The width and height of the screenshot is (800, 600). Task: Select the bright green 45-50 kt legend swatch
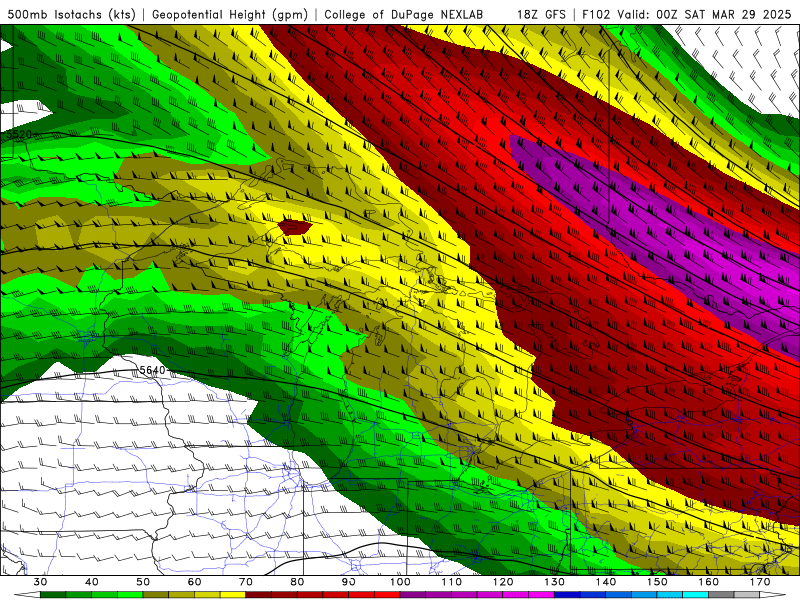(130, 595)
